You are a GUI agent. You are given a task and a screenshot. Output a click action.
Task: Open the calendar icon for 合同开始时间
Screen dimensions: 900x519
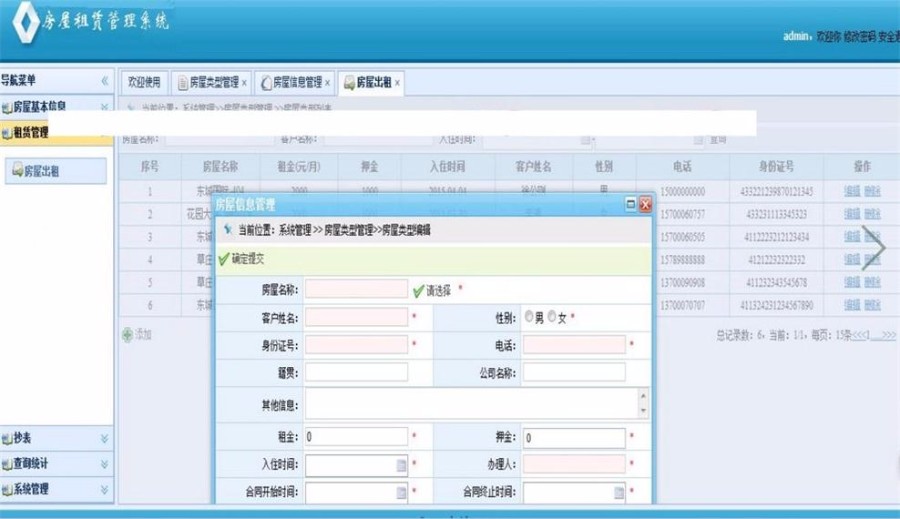pos(401,492)
